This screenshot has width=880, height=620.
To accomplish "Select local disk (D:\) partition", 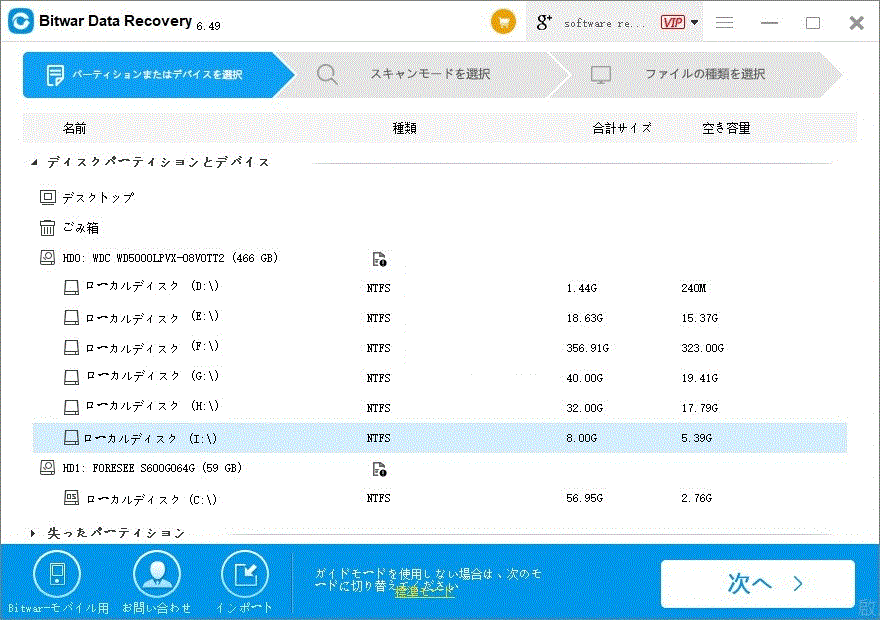I will pos(150,288).
